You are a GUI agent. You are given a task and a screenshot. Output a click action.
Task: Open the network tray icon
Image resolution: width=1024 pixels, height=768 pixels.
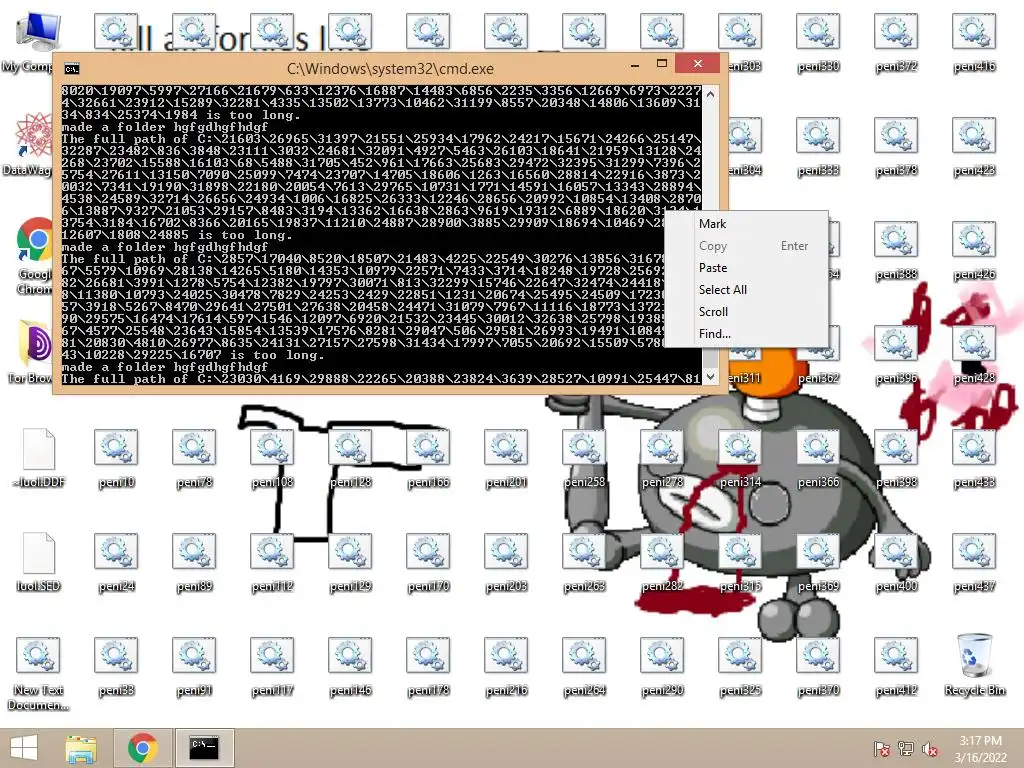905,749
